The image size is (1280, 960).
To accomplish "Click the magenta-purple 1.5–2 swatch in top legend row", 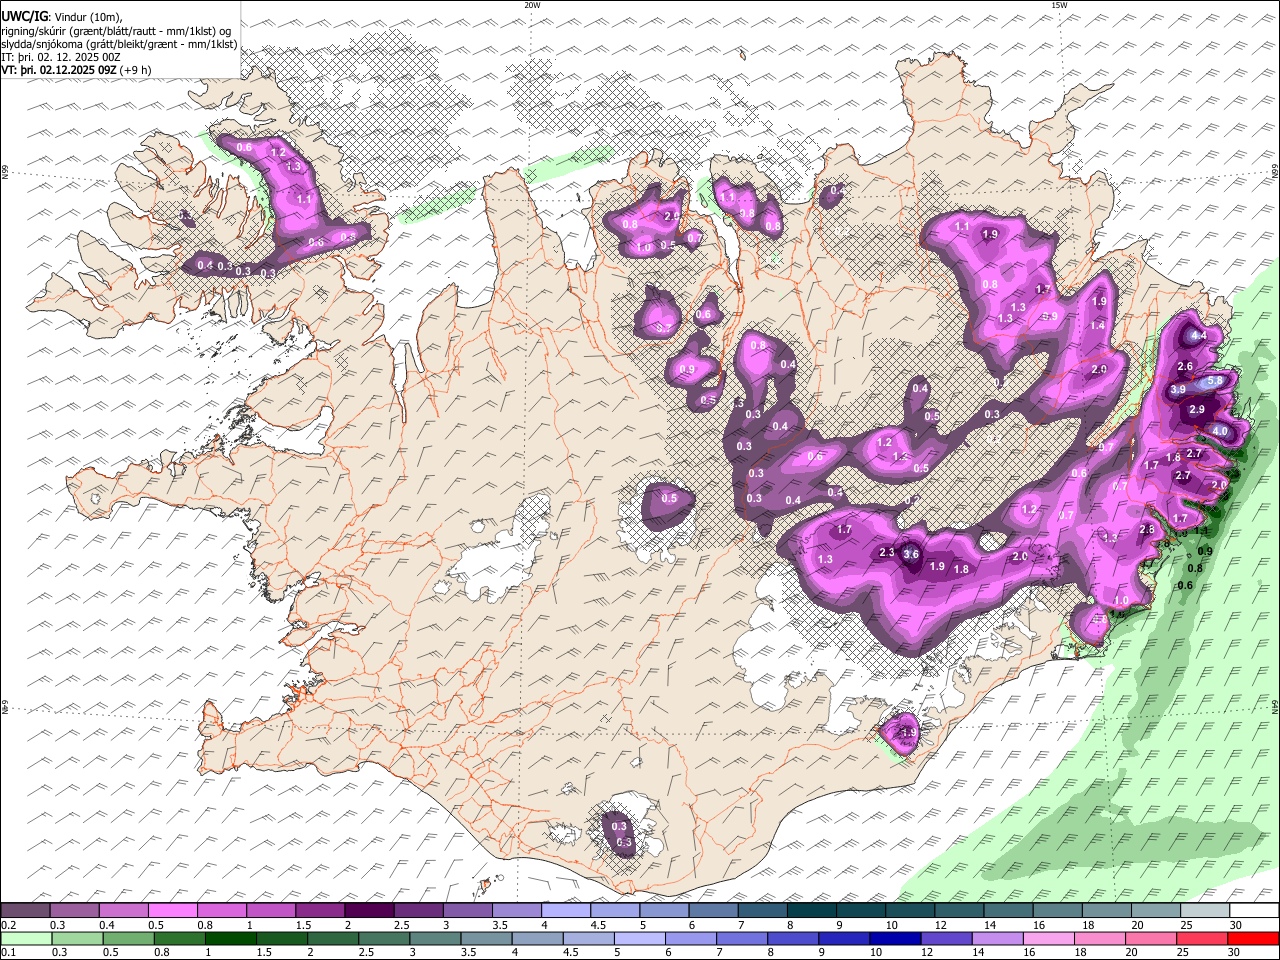I will (x=320, y=911).
